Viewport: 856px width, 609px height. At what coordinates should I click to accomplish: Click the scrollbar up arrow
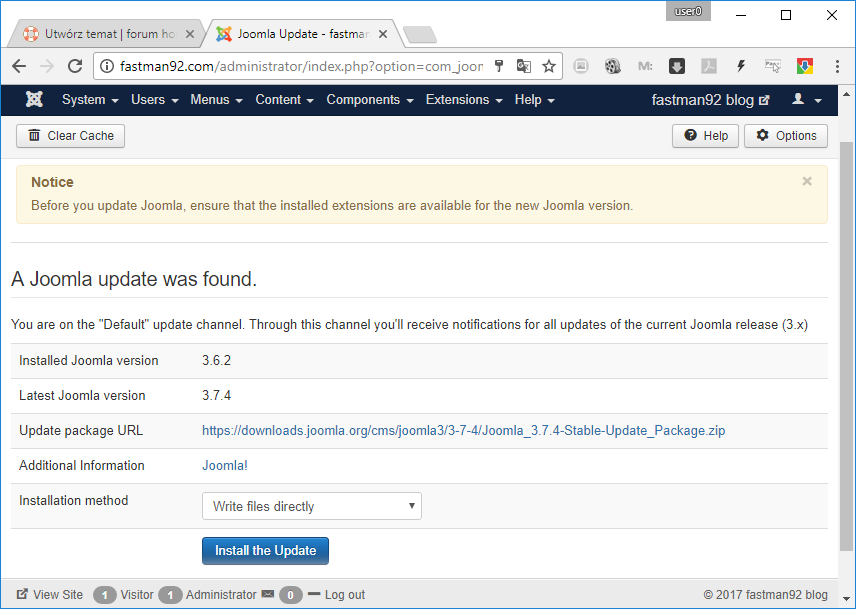[847, 93]
